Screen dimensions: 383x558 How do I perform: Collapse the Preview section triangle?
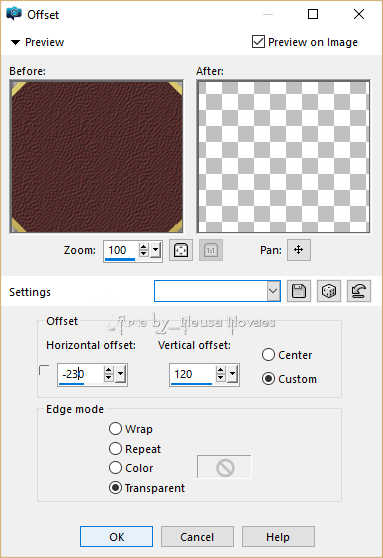pos(15,42)
